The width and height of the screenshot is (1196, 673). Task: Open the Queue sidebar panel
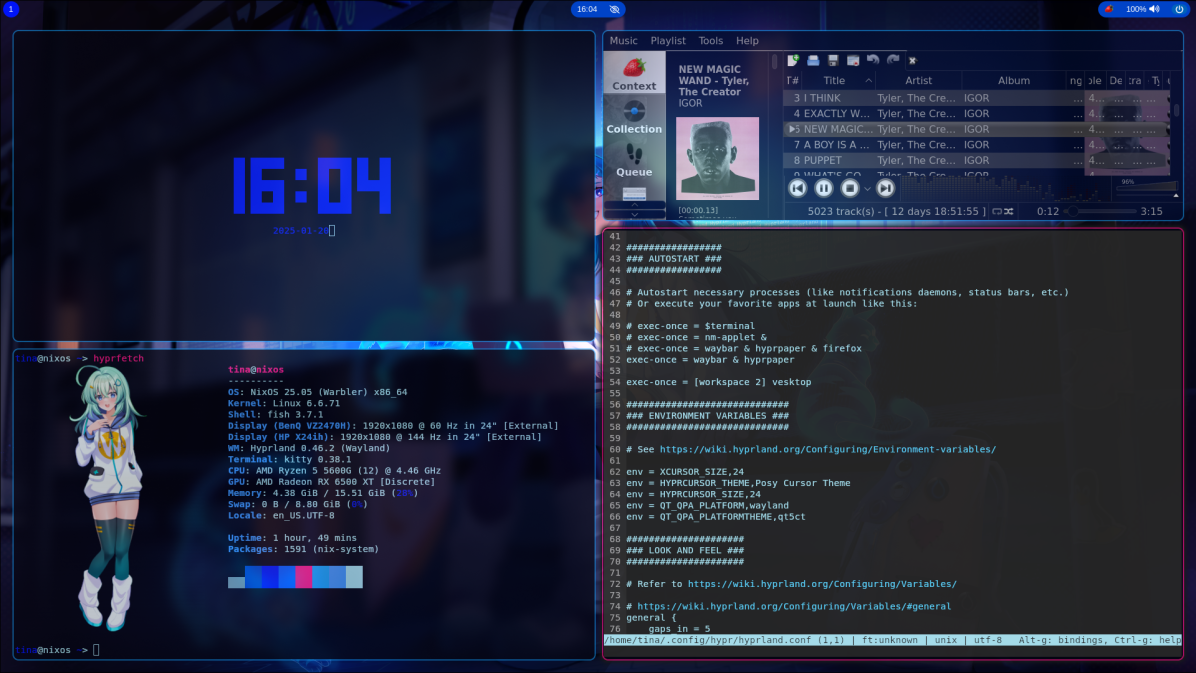(634, 160)
